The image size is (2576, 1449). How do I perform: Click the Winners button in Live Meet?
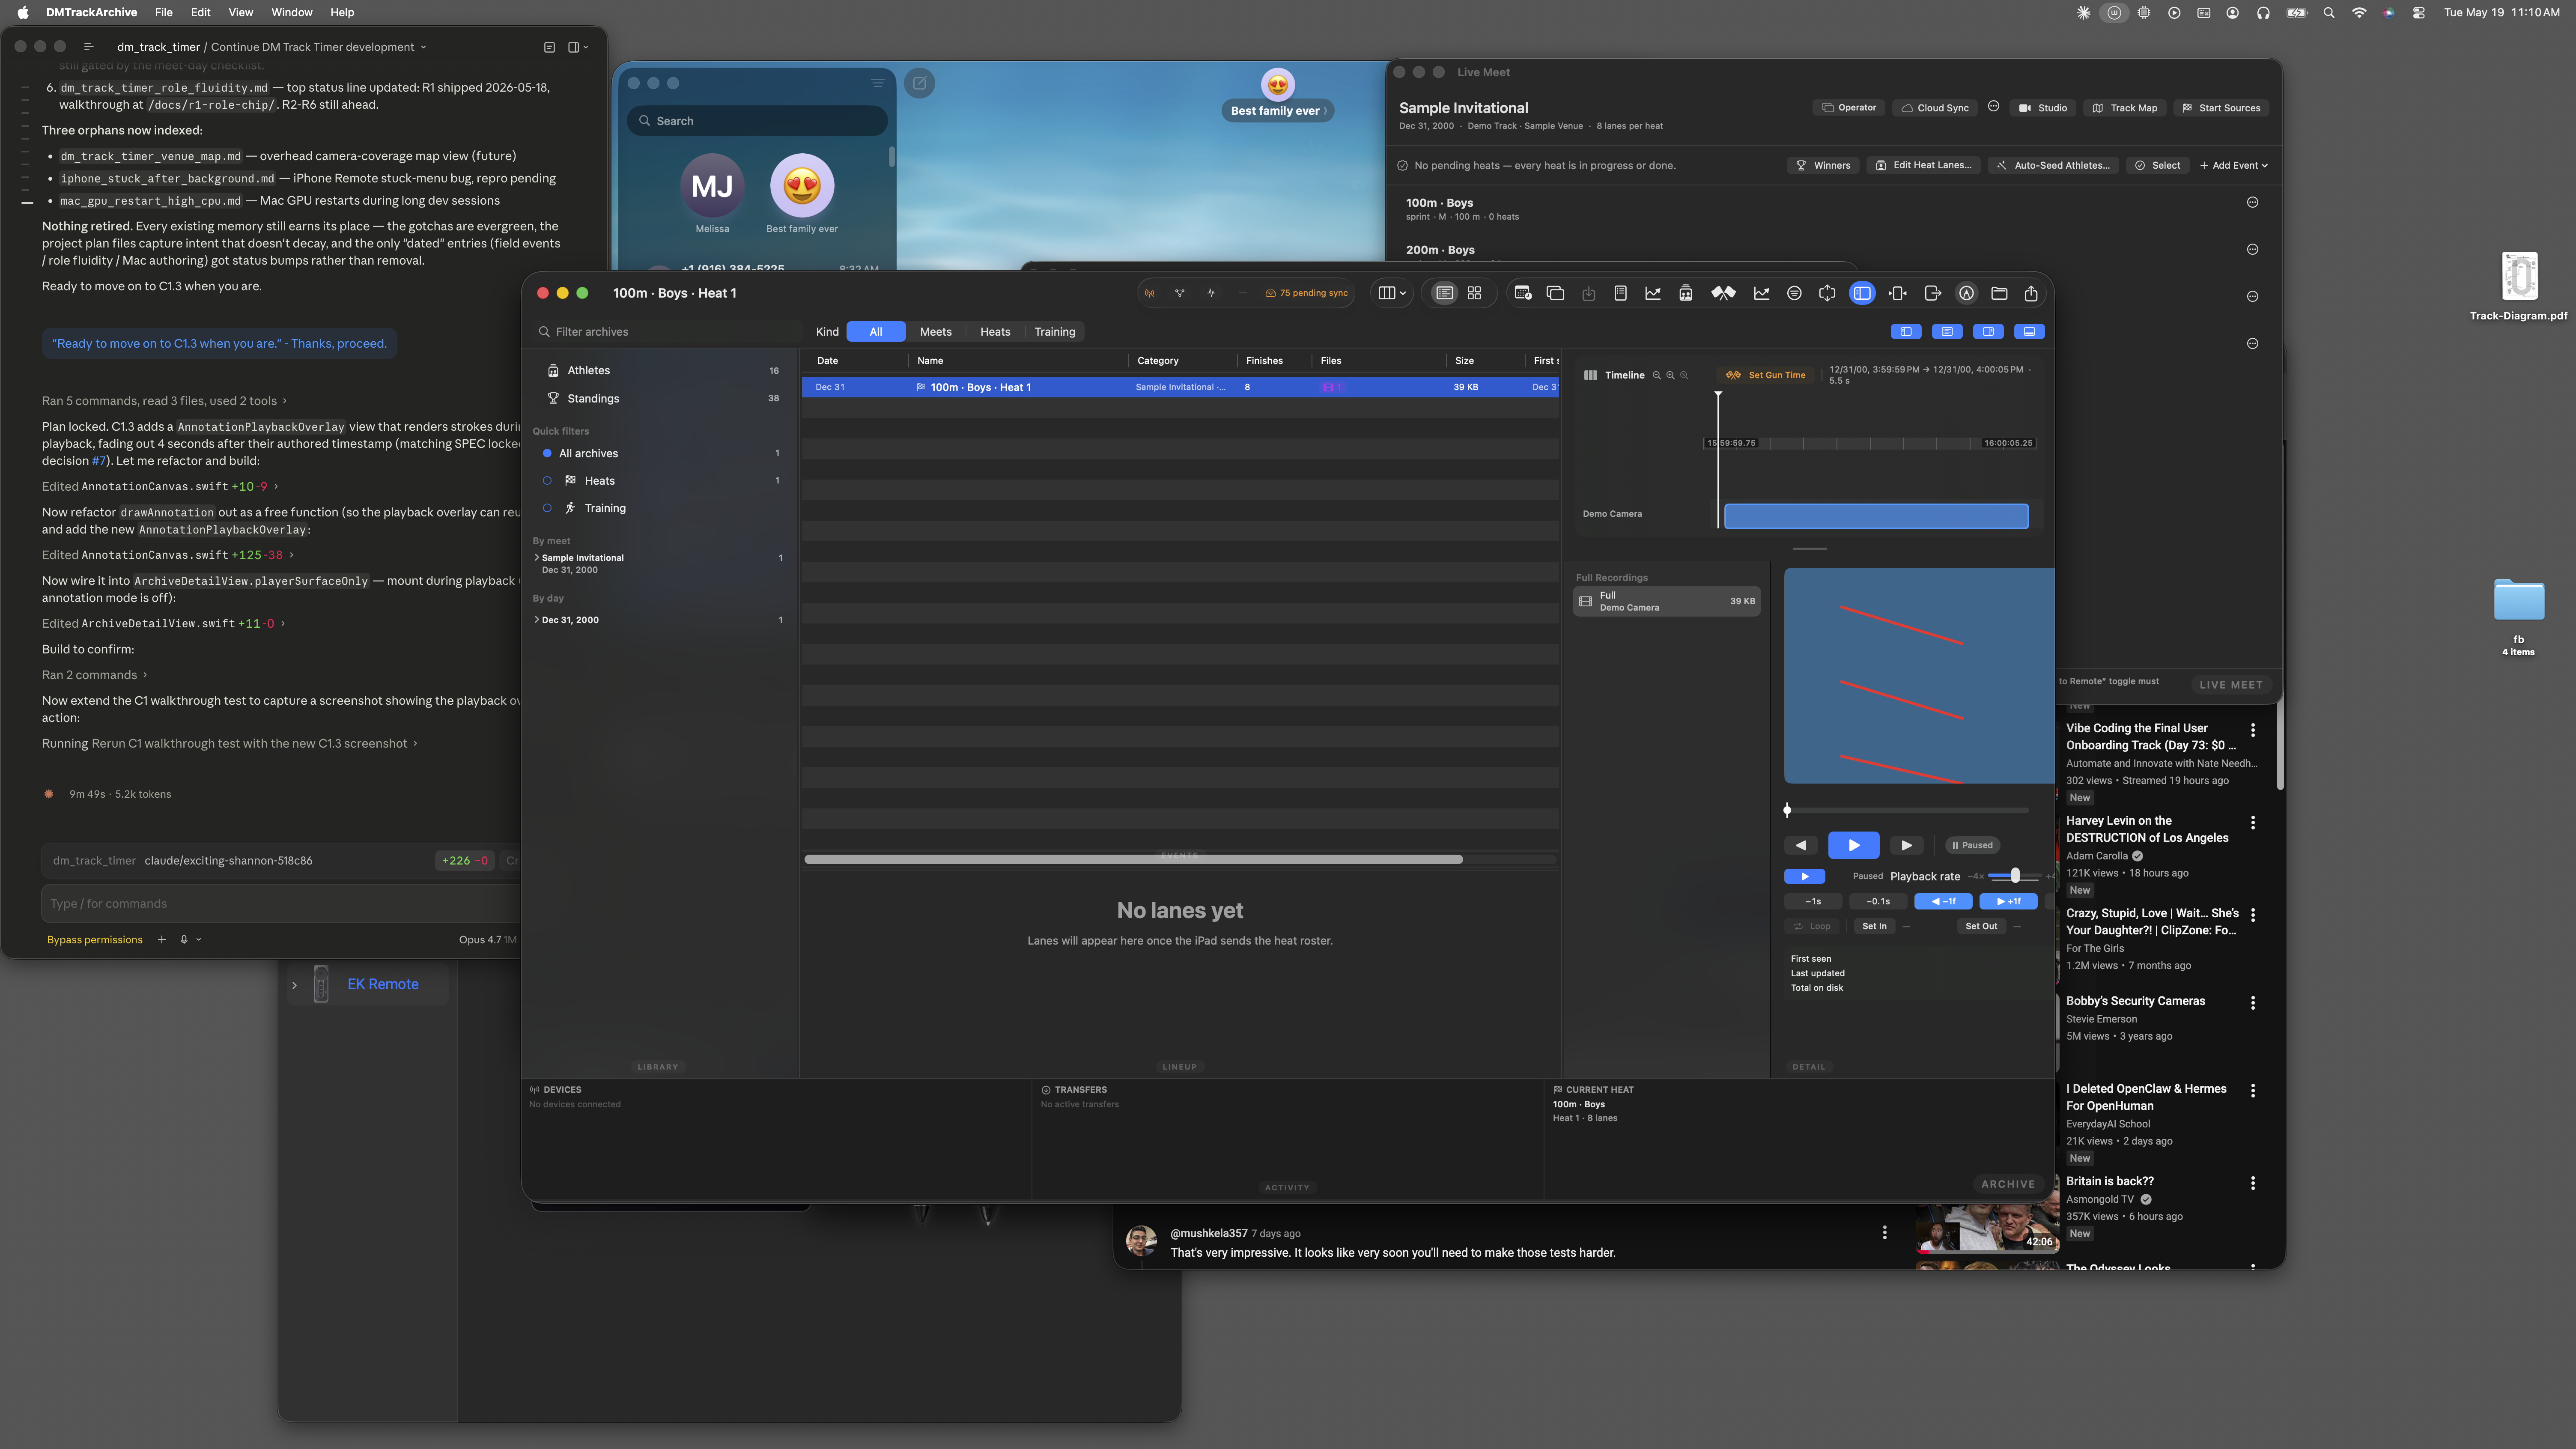point(1823,165)
